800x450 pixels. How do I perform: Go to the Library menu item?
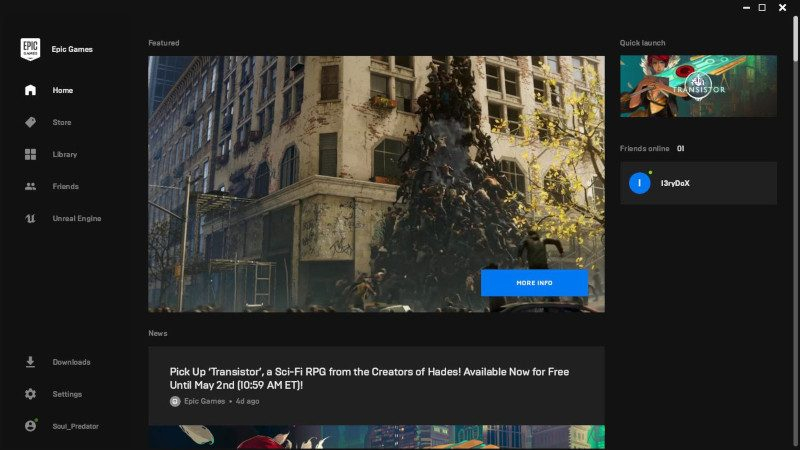point(65,155)
